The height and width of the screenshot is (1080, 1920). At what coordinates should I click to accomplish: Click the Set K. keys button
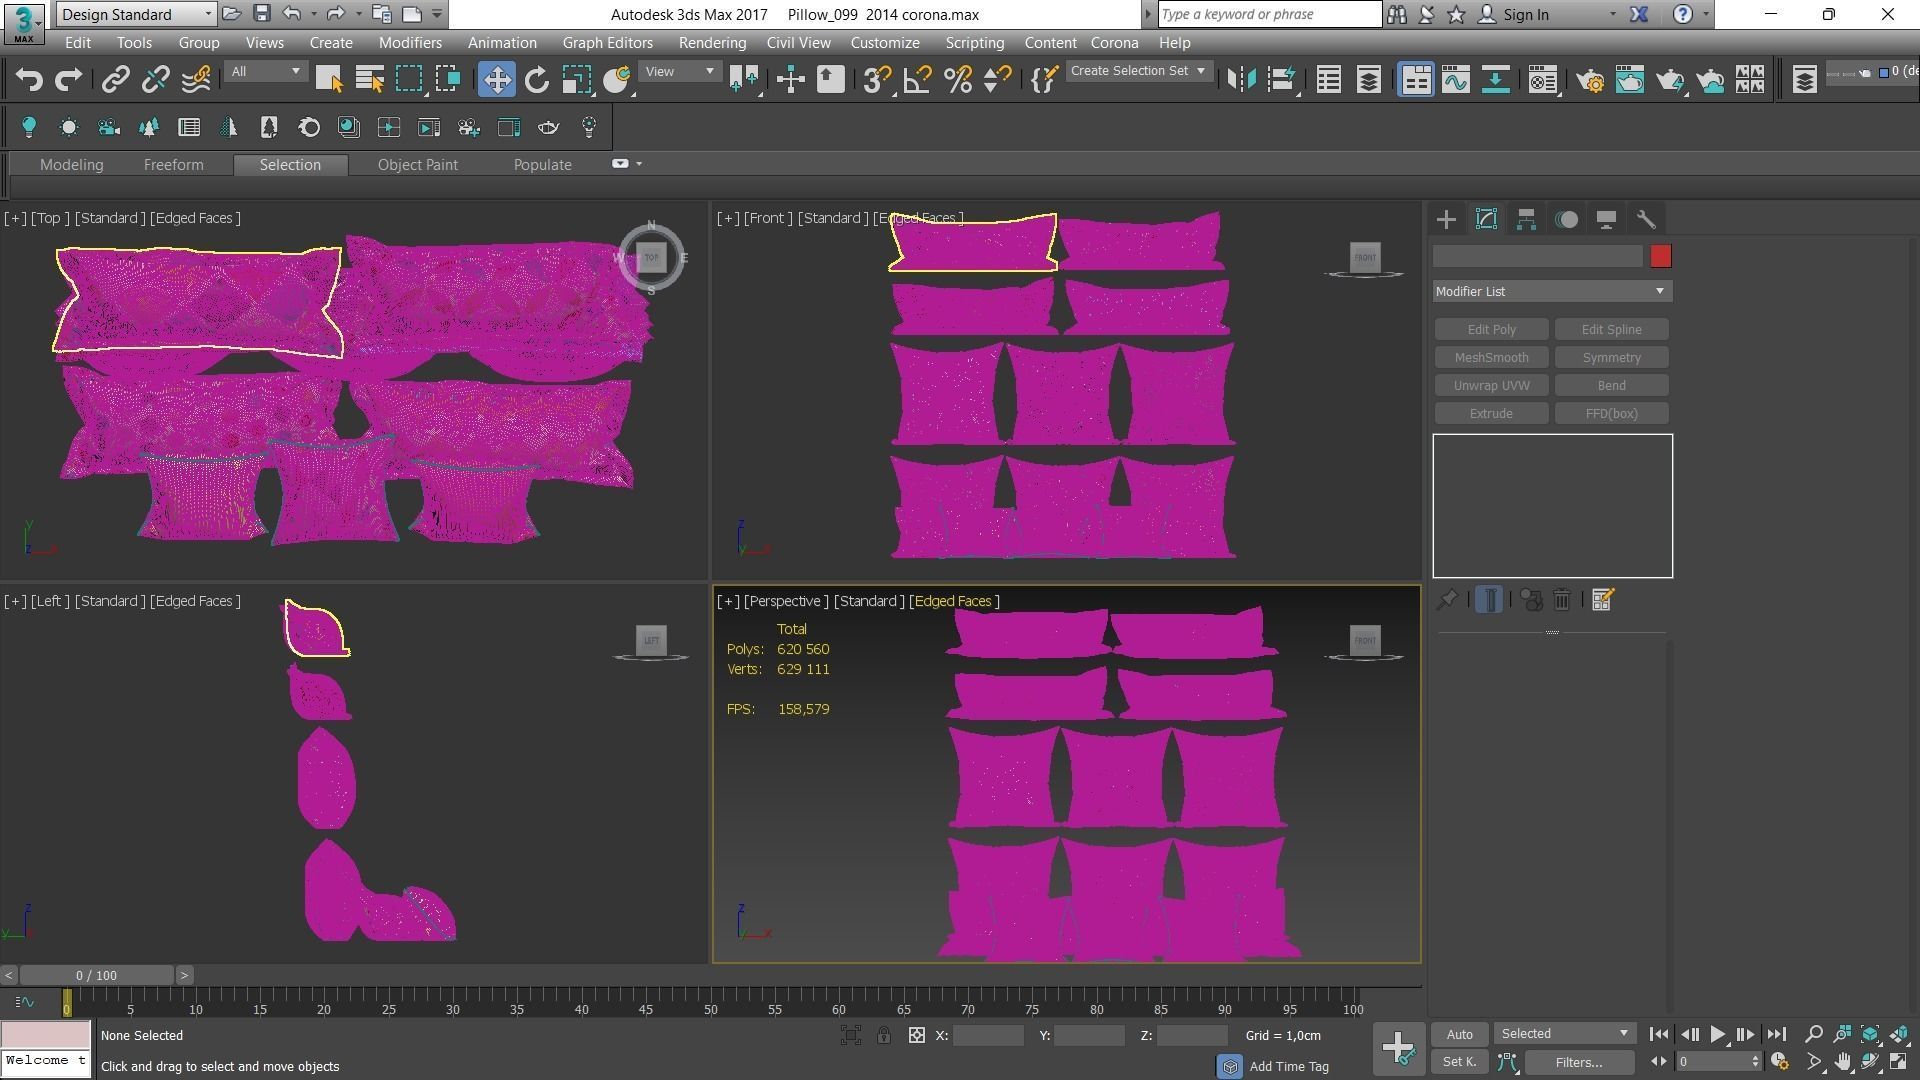pos(1459,1062)
